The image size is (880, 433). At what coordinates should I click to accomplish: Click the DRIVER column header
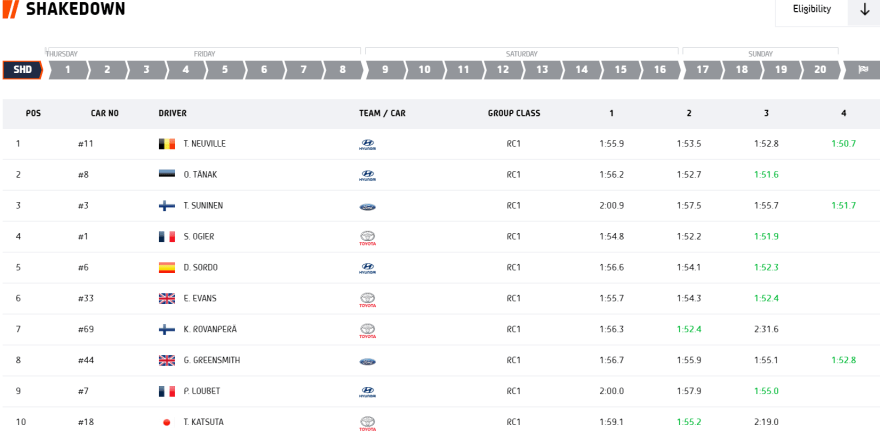(x=172, y=114)
